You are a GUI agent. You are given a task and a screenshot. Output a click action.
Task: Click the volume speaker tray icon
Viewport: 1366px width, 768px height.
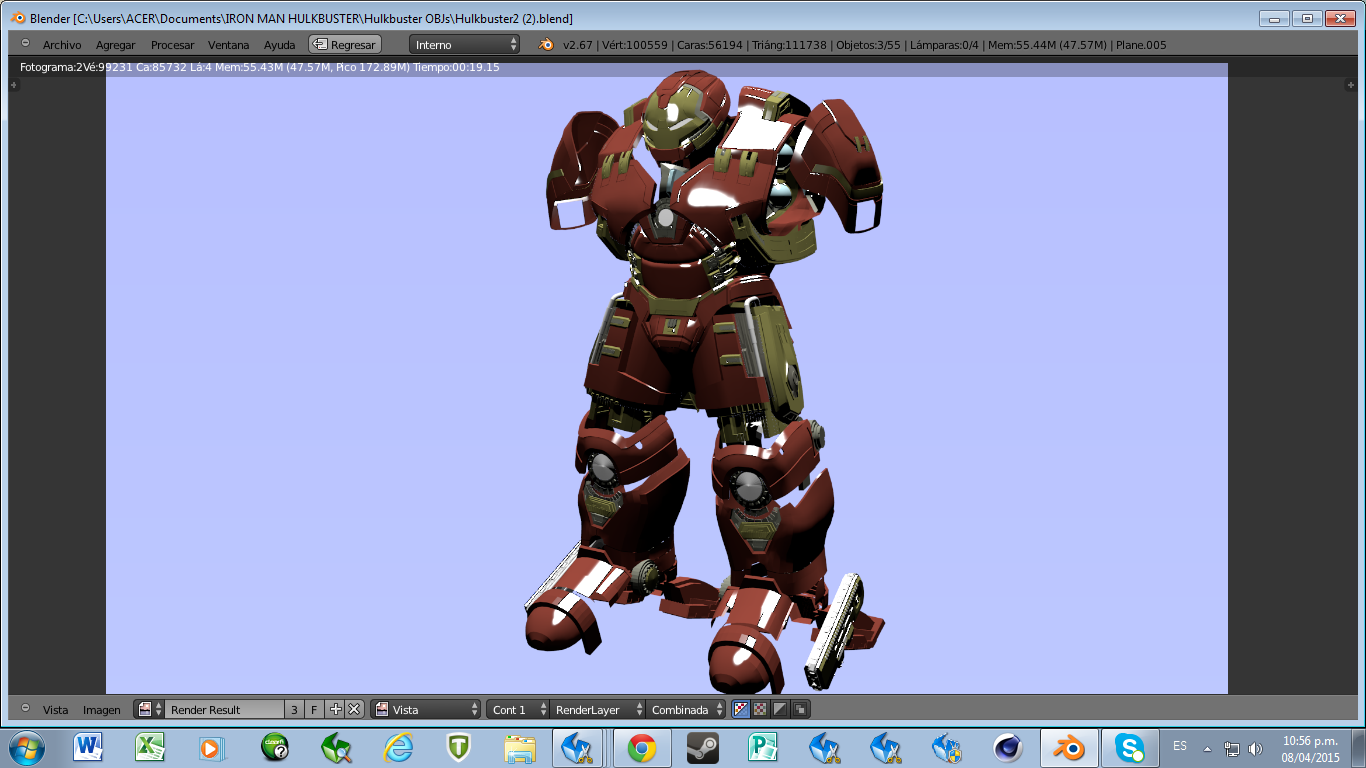(x=1255, y=748)
